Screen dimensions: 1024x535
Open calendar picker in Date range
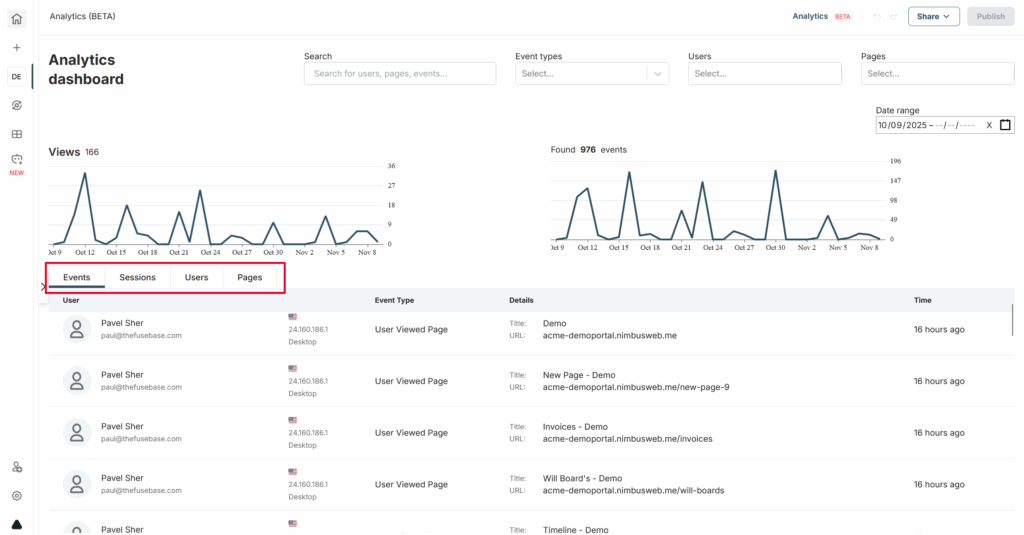coord(1005,125)
